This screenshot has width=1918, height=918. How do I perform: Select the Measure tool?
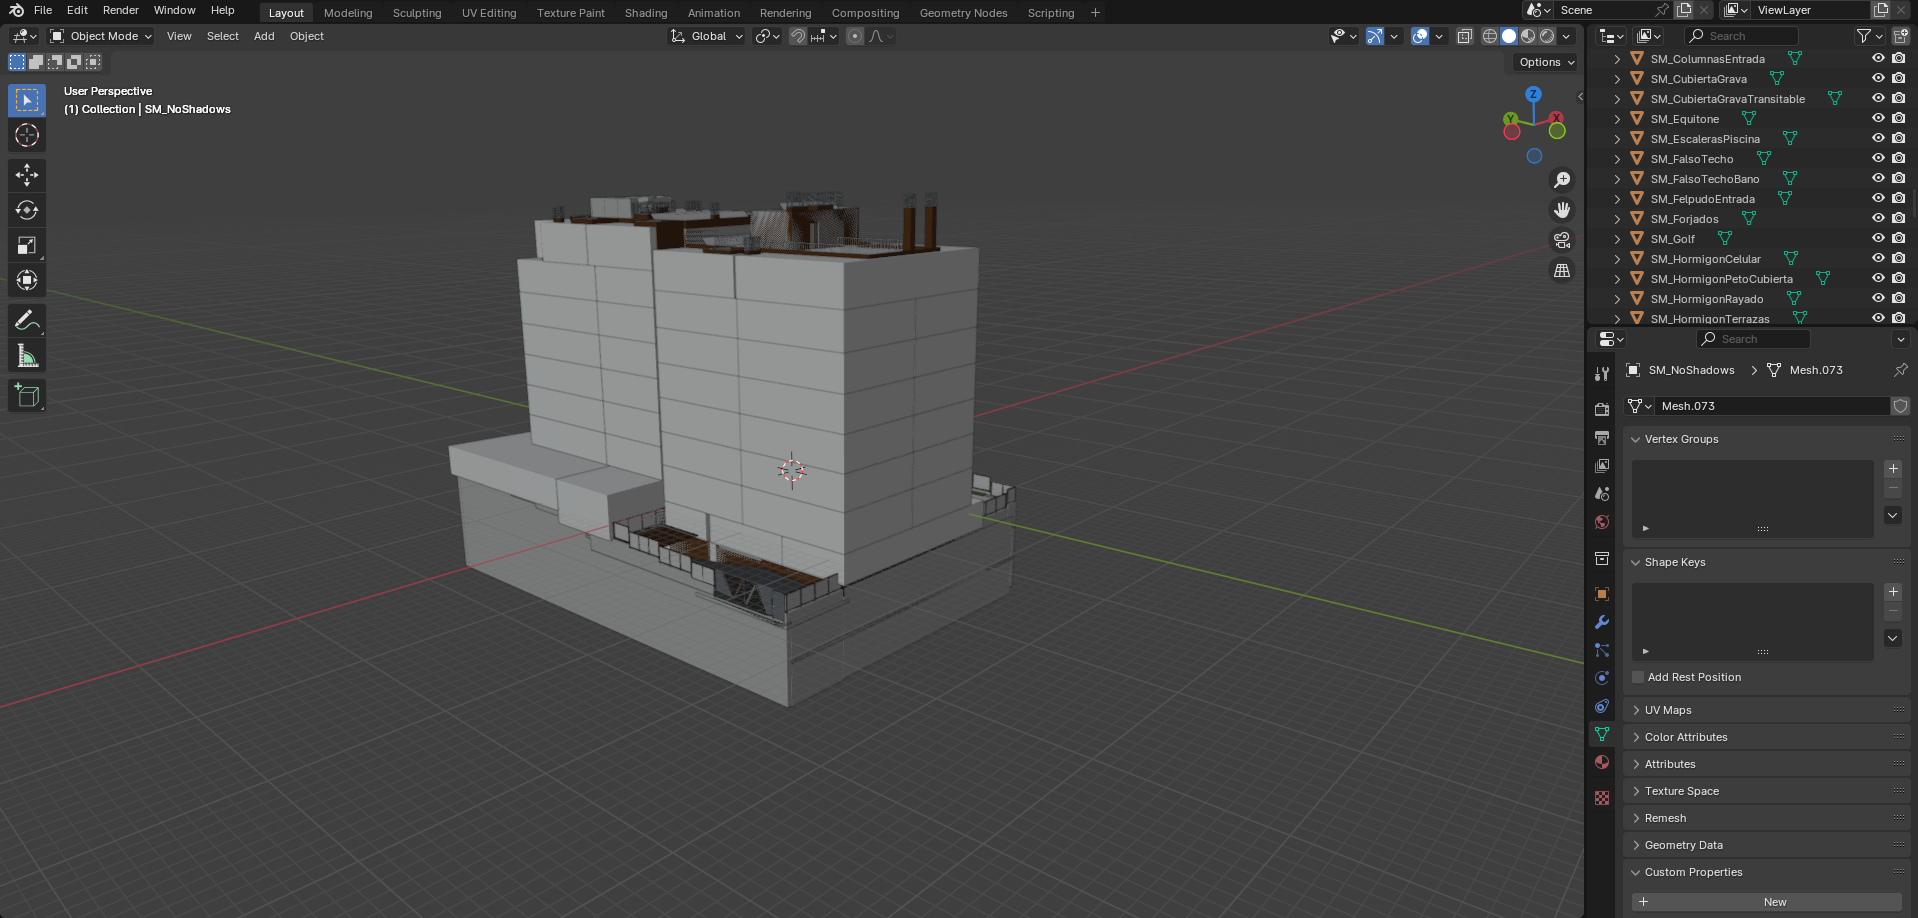tap(27, 356)
